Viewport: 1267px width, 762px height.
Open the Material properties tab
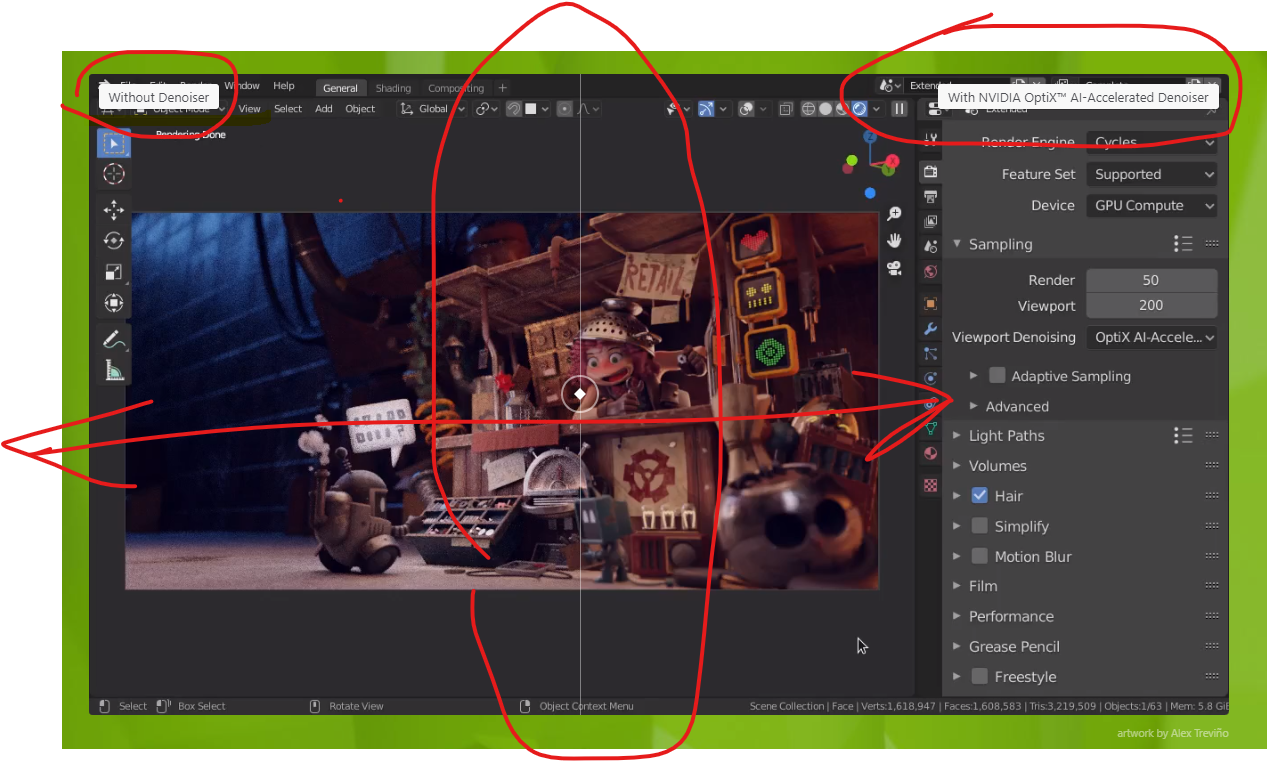[930, 453]
